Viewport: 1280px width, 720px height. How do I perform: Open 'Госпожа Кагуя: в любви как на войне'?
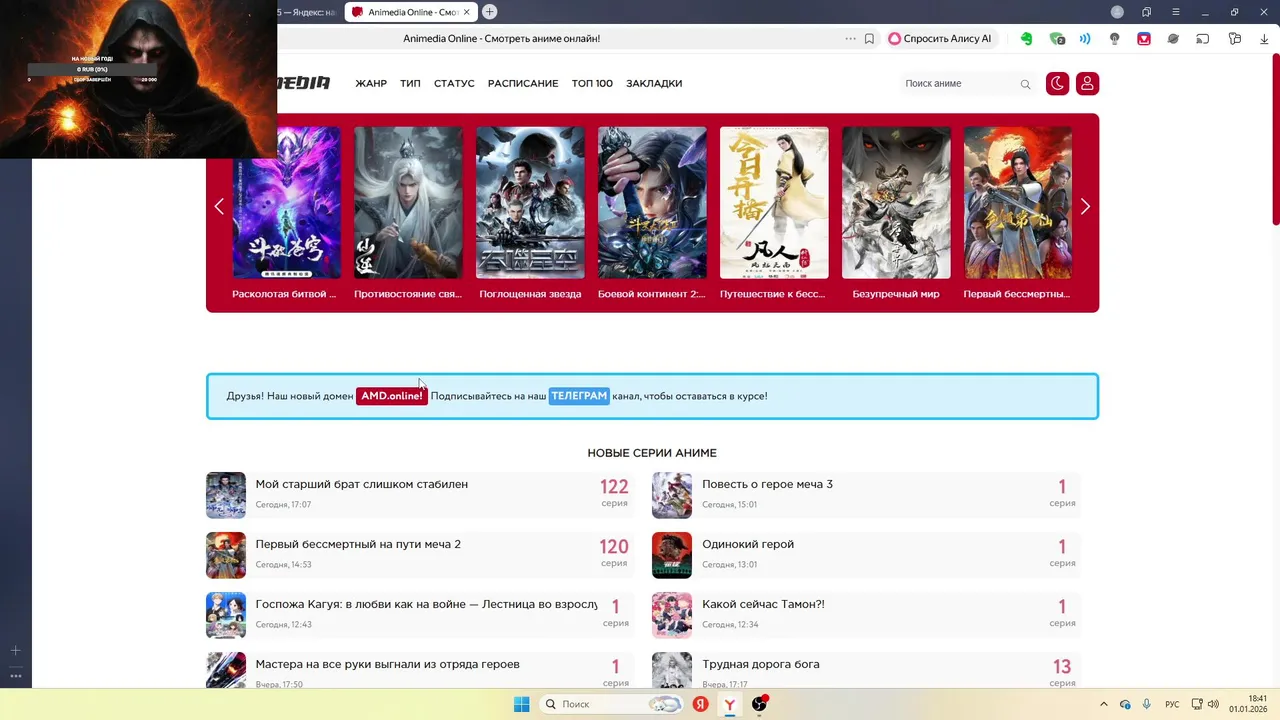point(426,604)
